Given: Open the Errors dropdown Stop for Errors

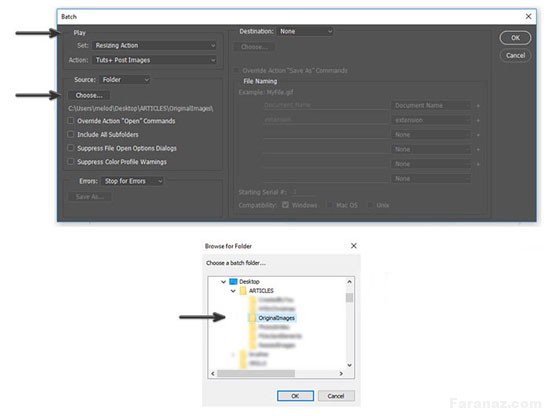Looking at the screenshot, I should (133, 181).
